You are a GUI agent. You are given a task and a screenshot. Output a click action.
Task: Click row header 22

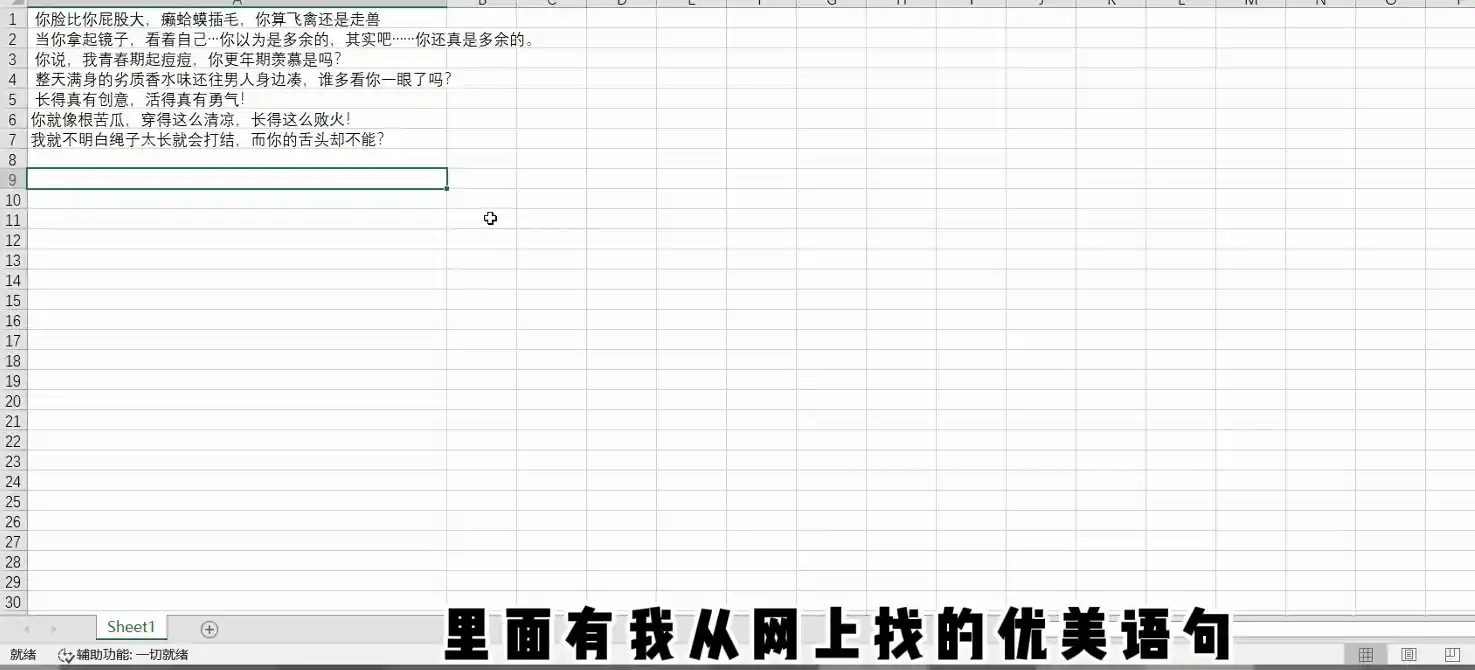[x=12, y=441]
